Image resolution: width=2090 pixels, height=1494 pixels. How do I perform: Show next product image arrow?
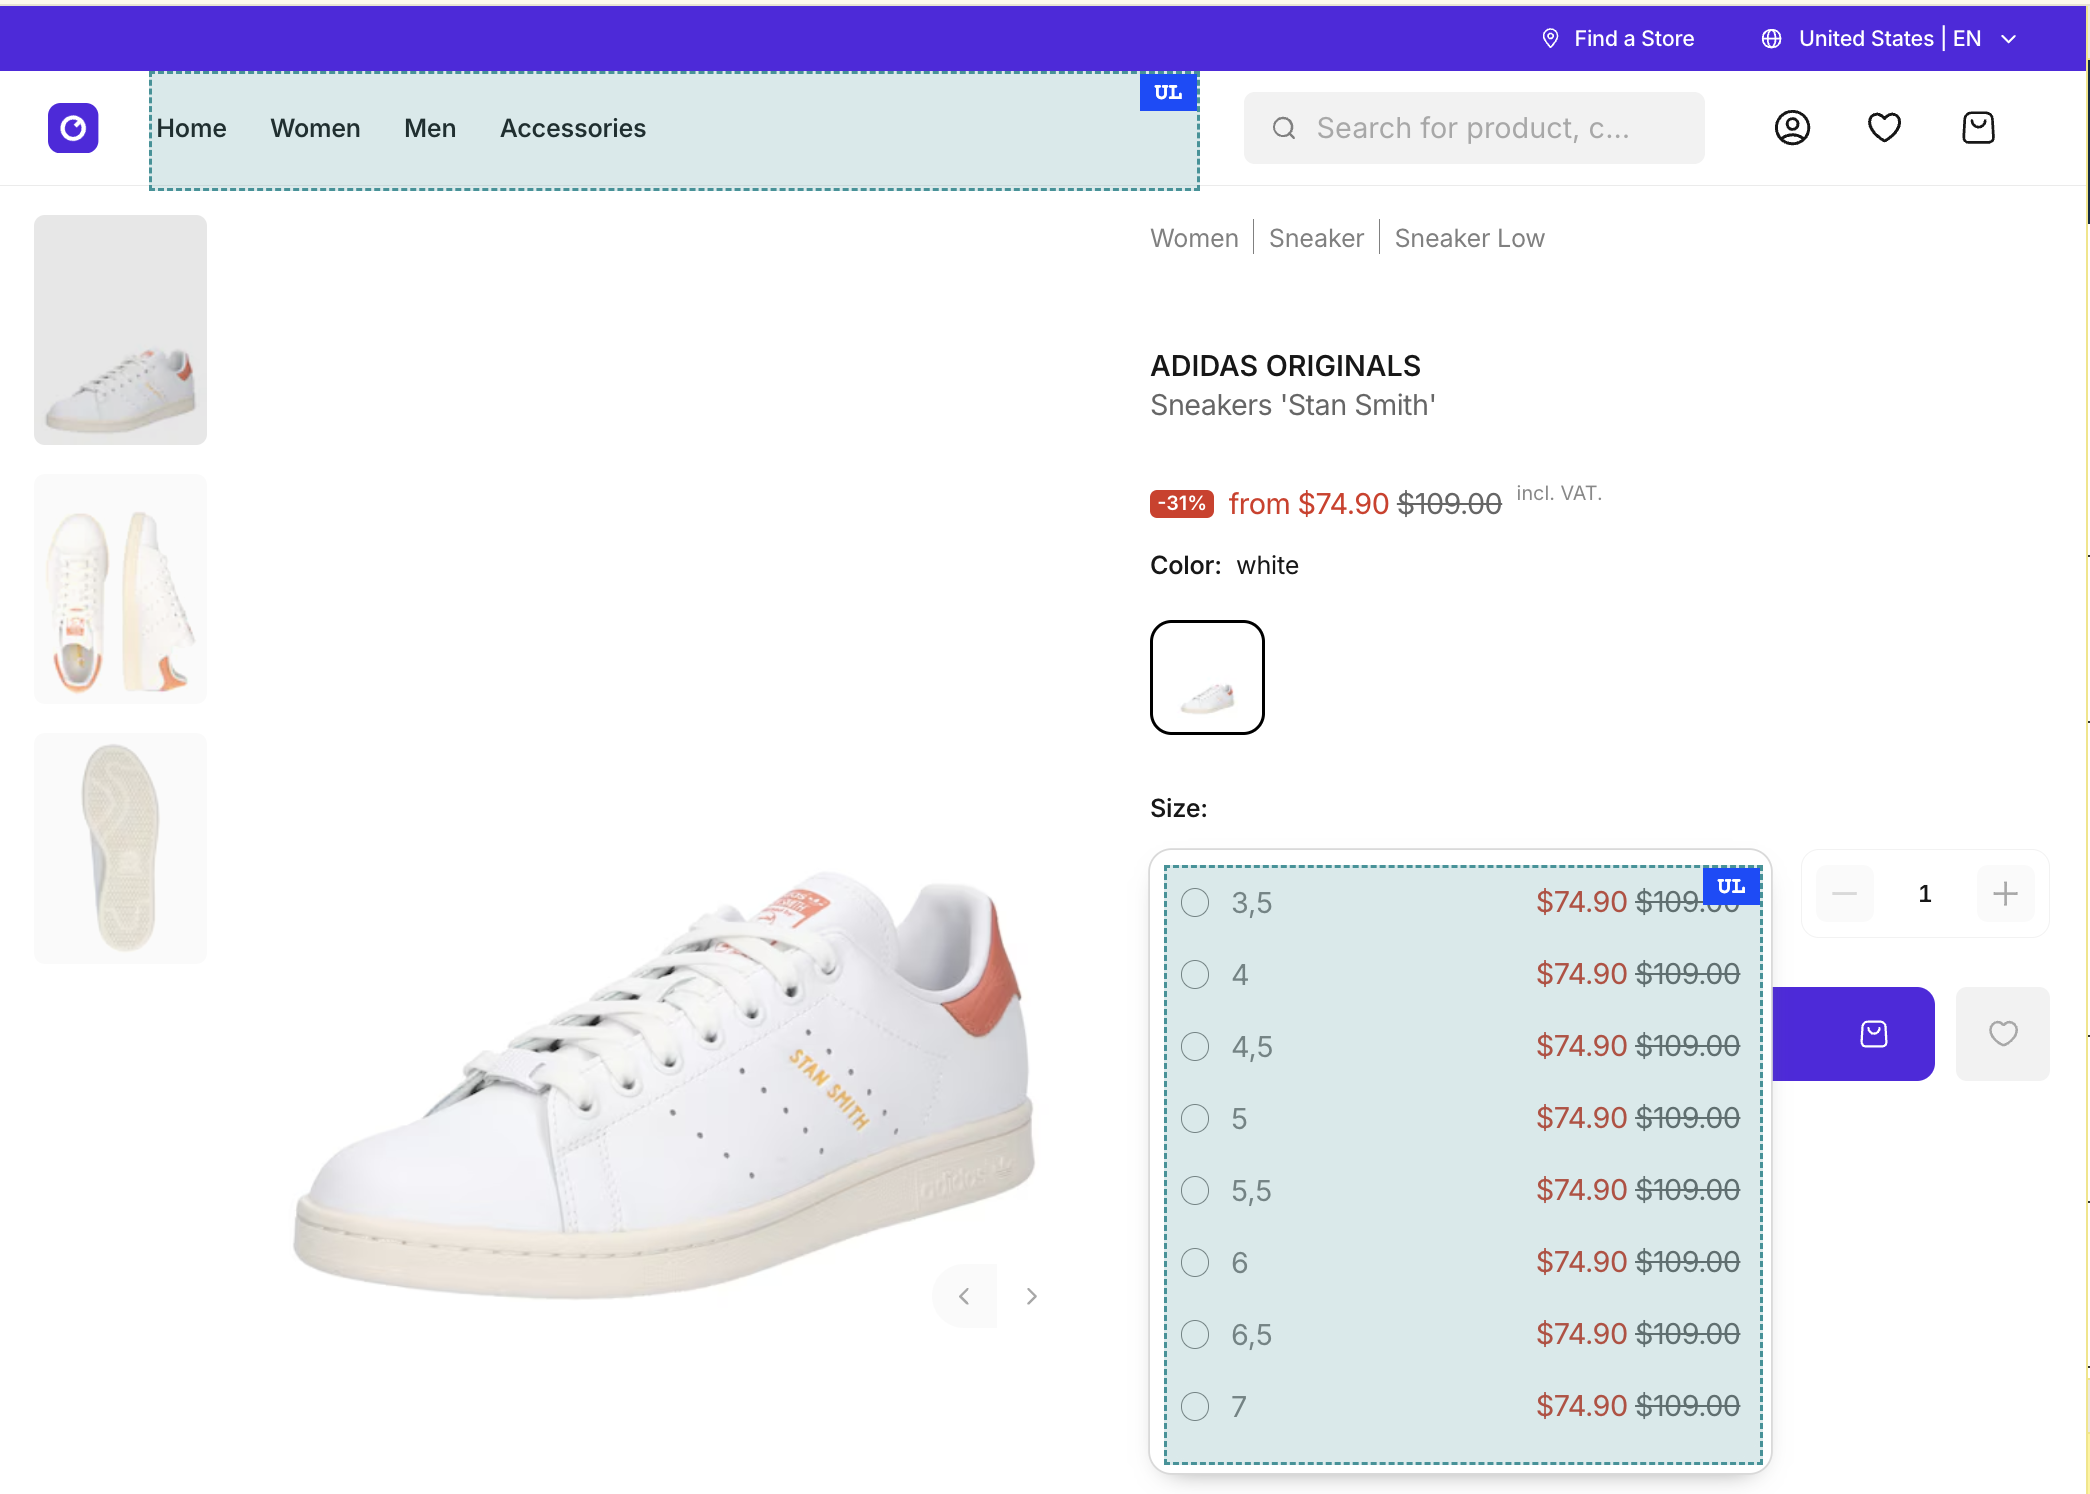(1032, 1297)
